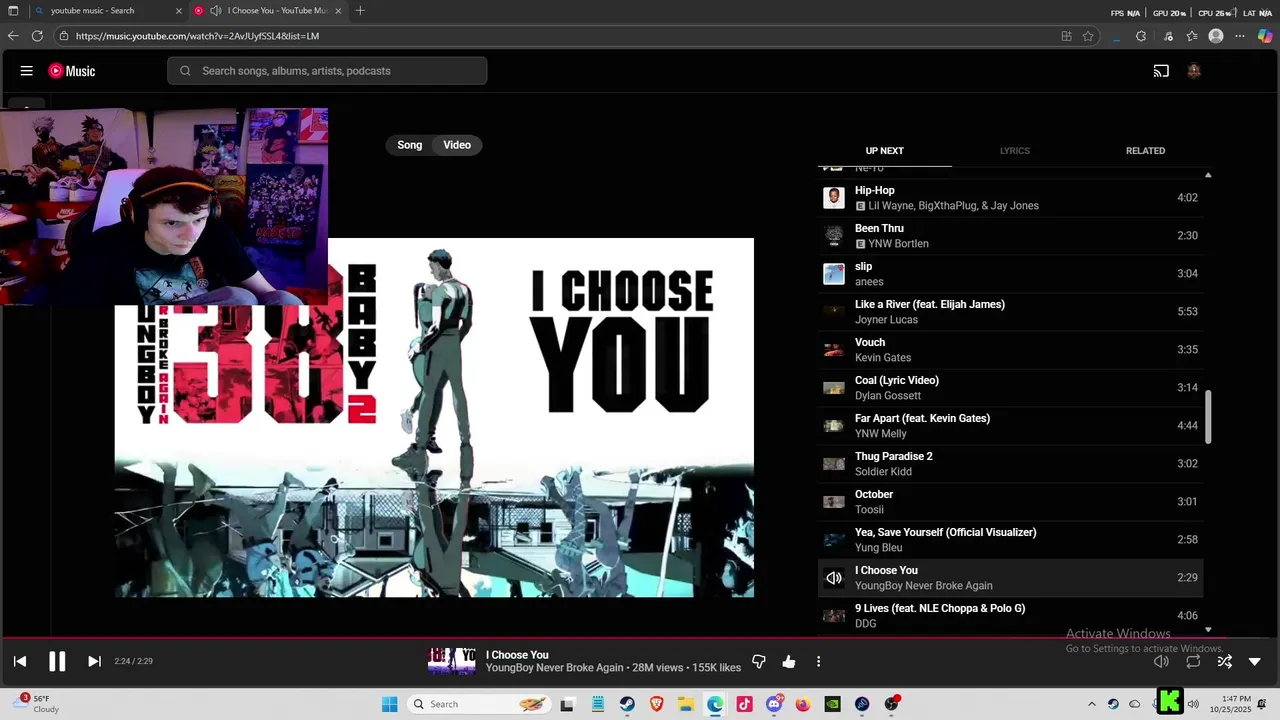Screen dimensions: 1280x720
Task: Switch to Song mode
Action: click(x=410, y=145)
